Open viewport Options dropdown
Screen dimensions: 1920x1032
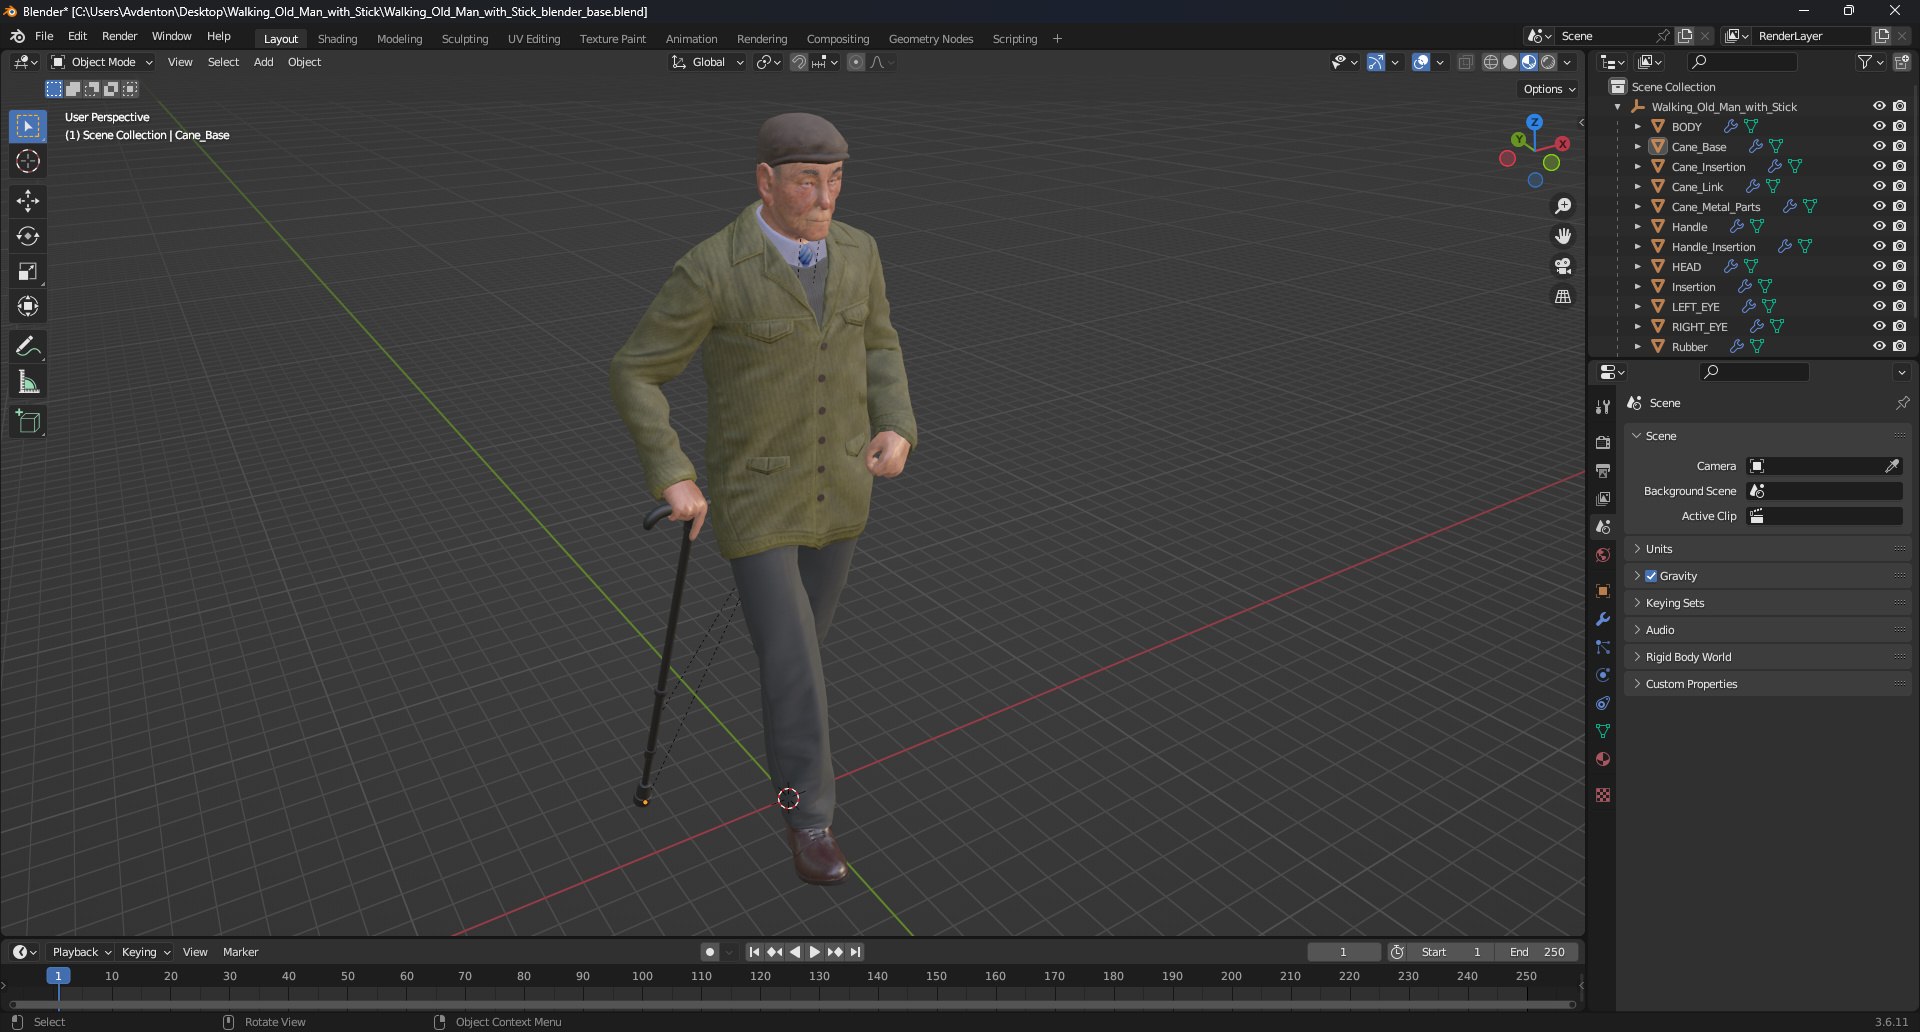click(1549, 89)
